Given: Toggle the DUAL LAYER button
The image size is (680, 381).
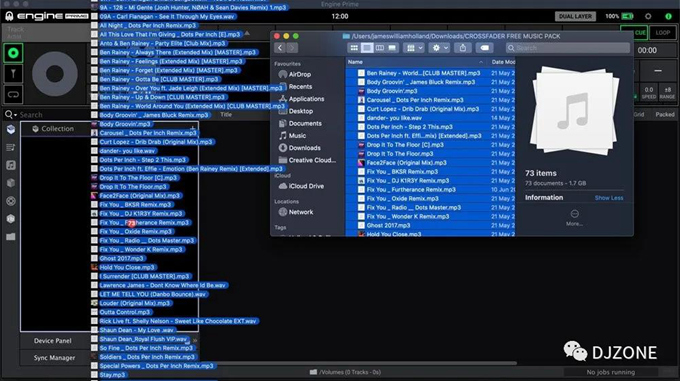Looking at the screenshot, I should pyautogui.click(x=575, y=16).
